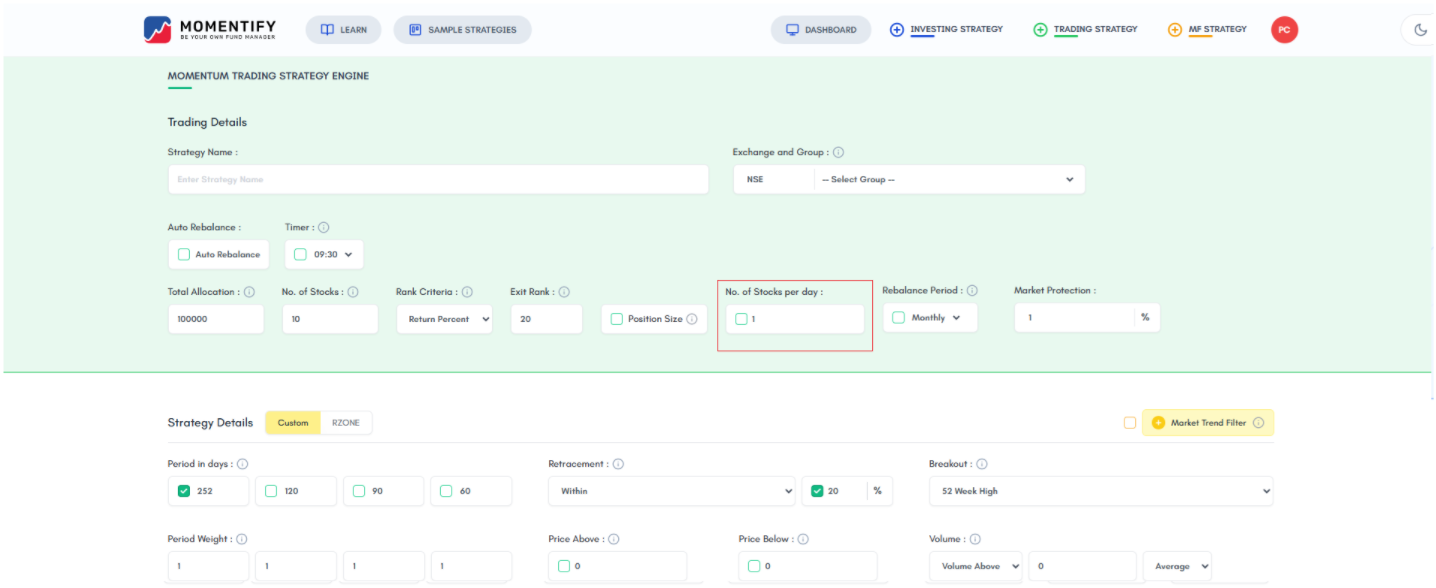The image size is (1436, 588).
Task: Enable the Position Size checkbox
Action: click(617, 319)
